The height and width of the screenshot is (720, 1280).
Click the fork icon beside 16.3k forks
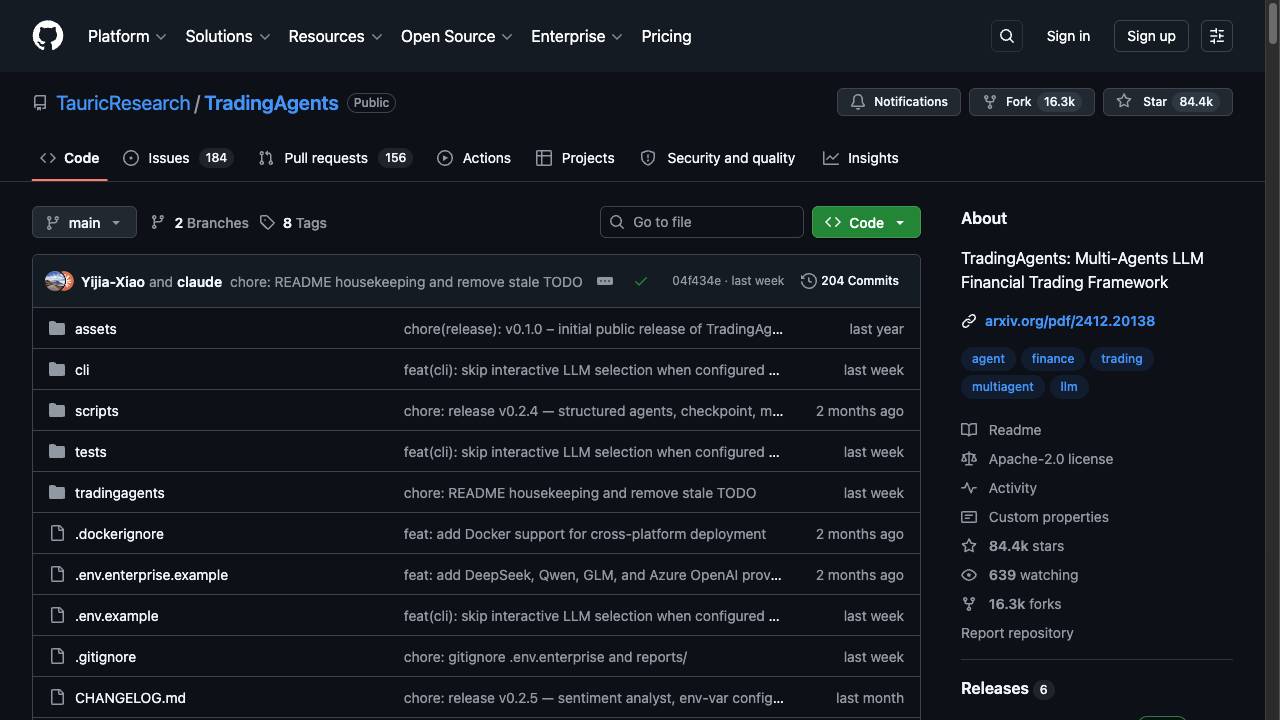969,604
